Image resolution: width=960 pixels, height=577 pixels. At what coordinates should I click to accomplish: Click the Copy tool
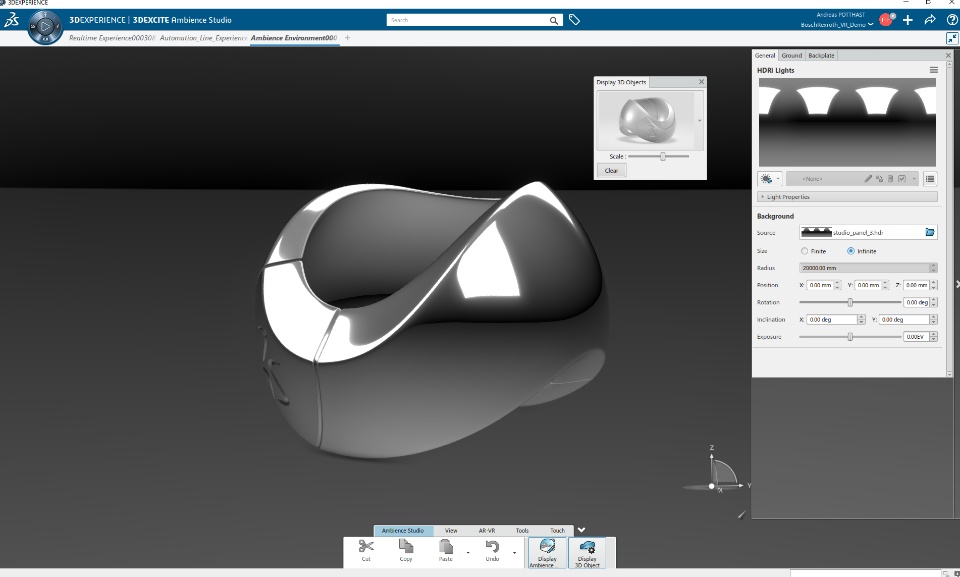(406, 549)
